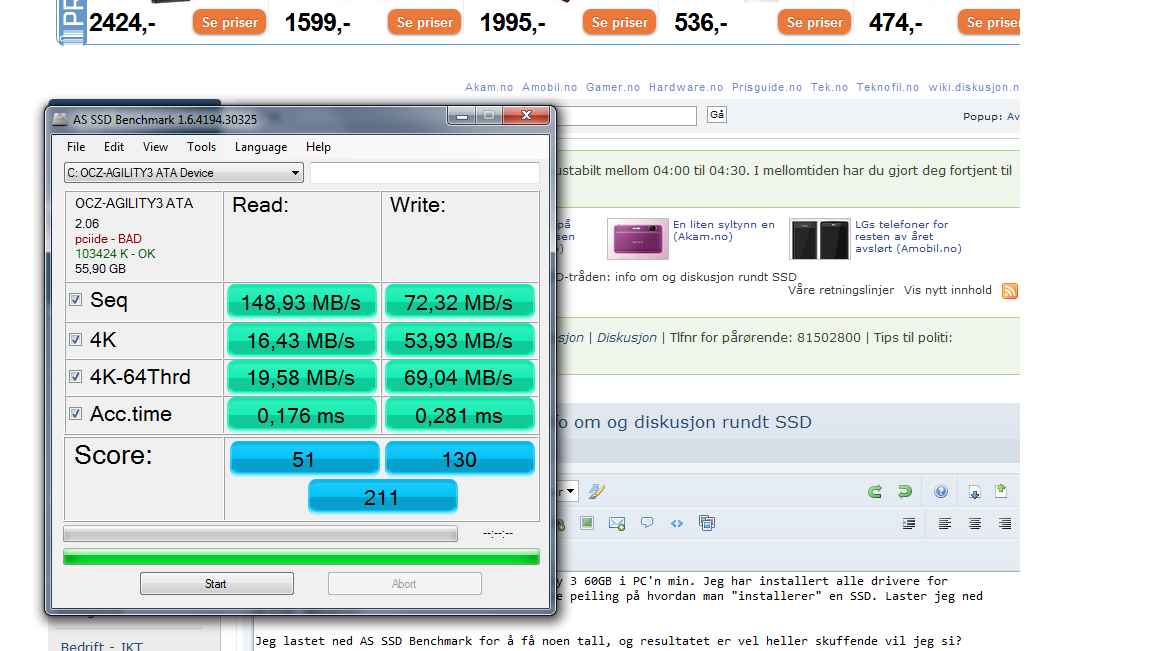Open the Teknofil.no network link
Screen dimensions: 1152x651
888,87
